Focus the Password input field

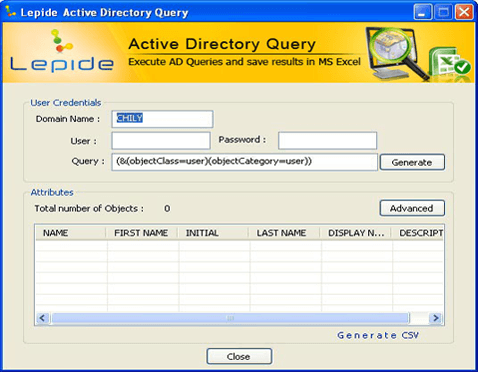pos(328,141)
